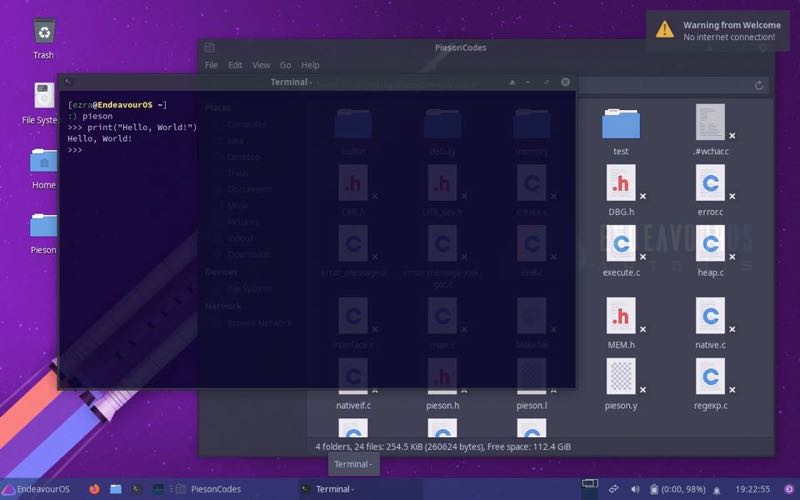Click the nativeif.c file name
Image resolution: width=800 pixels, height=500 pixels.
click(x=353, y=406)
